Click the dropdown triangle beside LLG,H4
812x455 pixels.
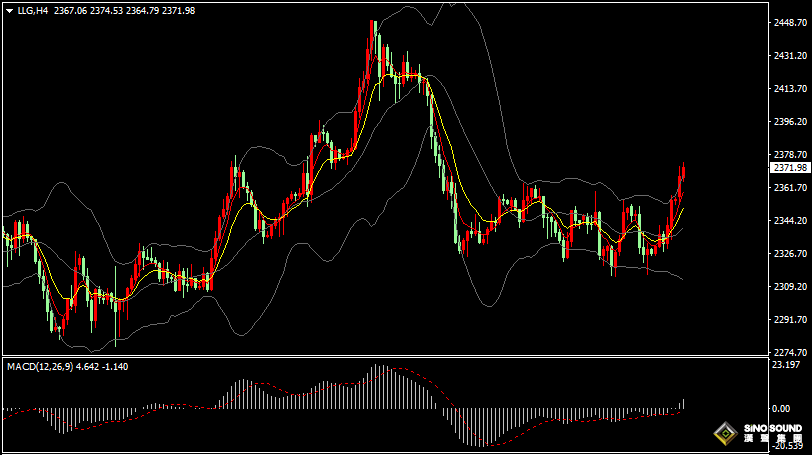[9, 10]
